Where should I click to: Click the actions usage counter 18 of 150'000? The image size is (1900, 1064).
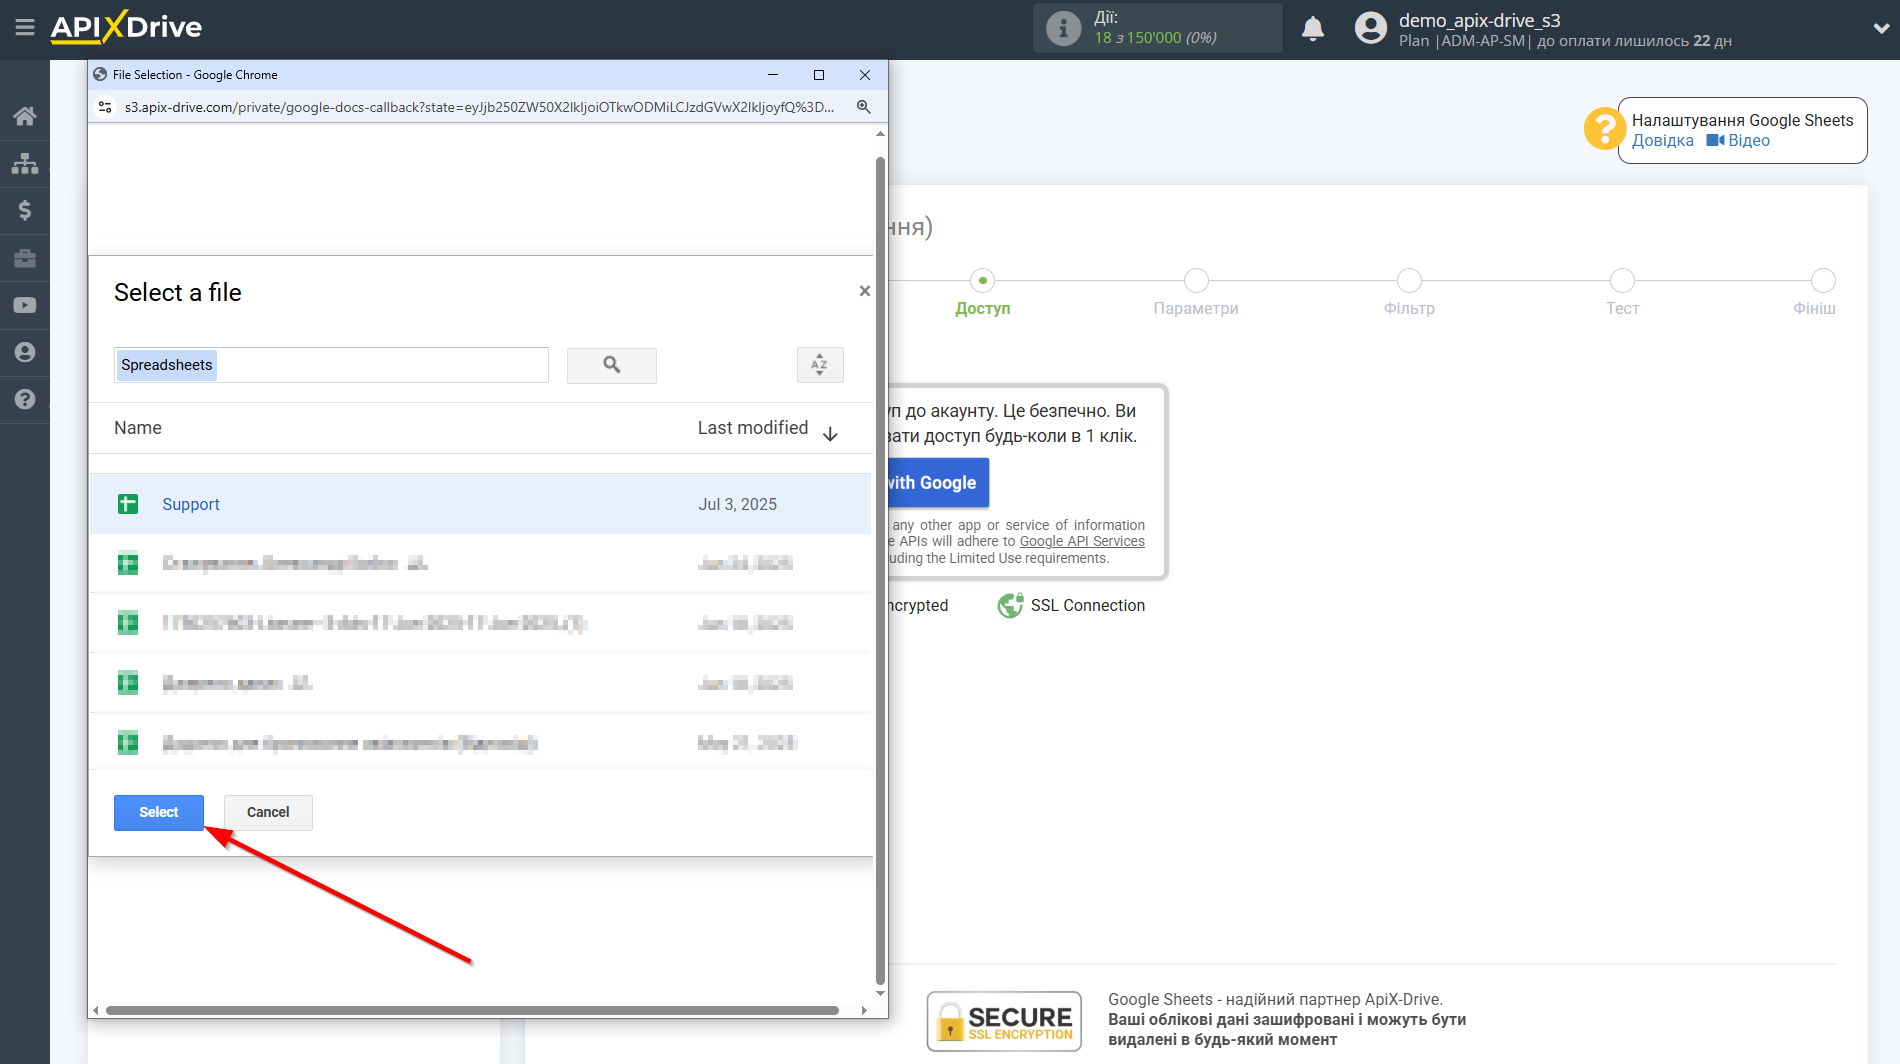[1156, 38]
